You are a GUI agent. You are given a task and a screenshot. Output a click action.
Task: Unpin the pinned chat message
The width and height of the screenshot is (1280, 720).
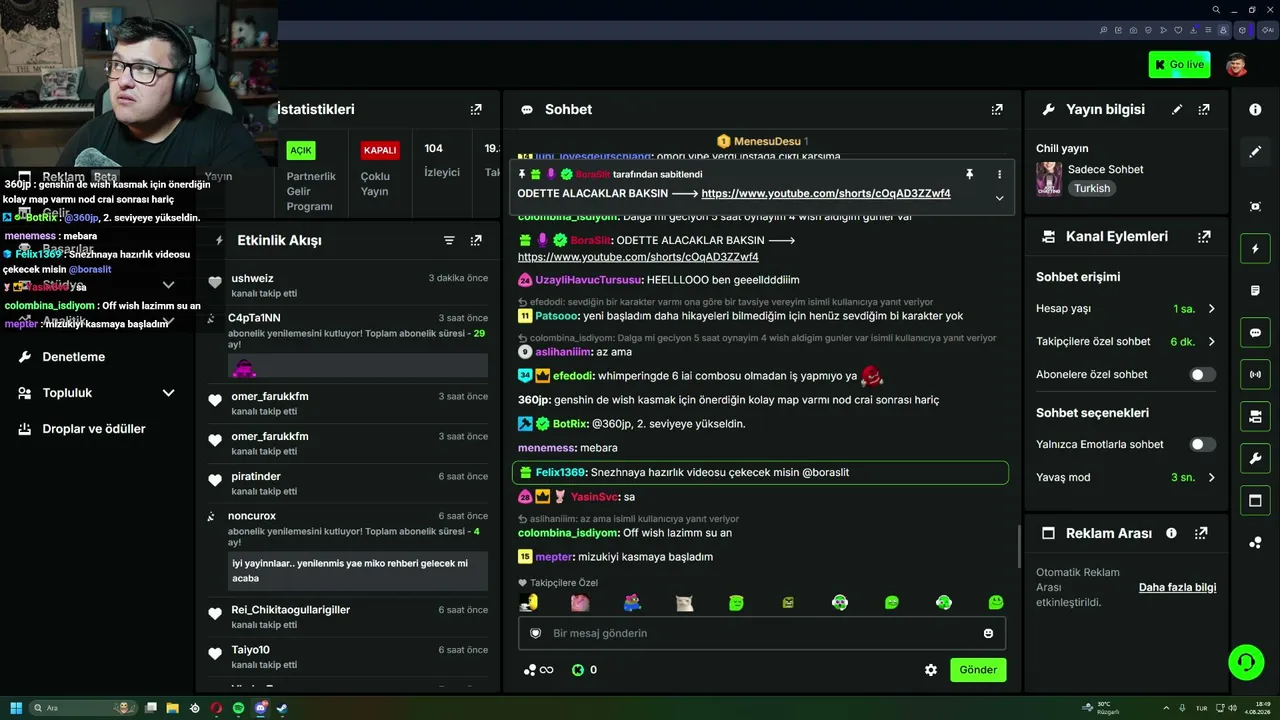[x=969, y=174]
